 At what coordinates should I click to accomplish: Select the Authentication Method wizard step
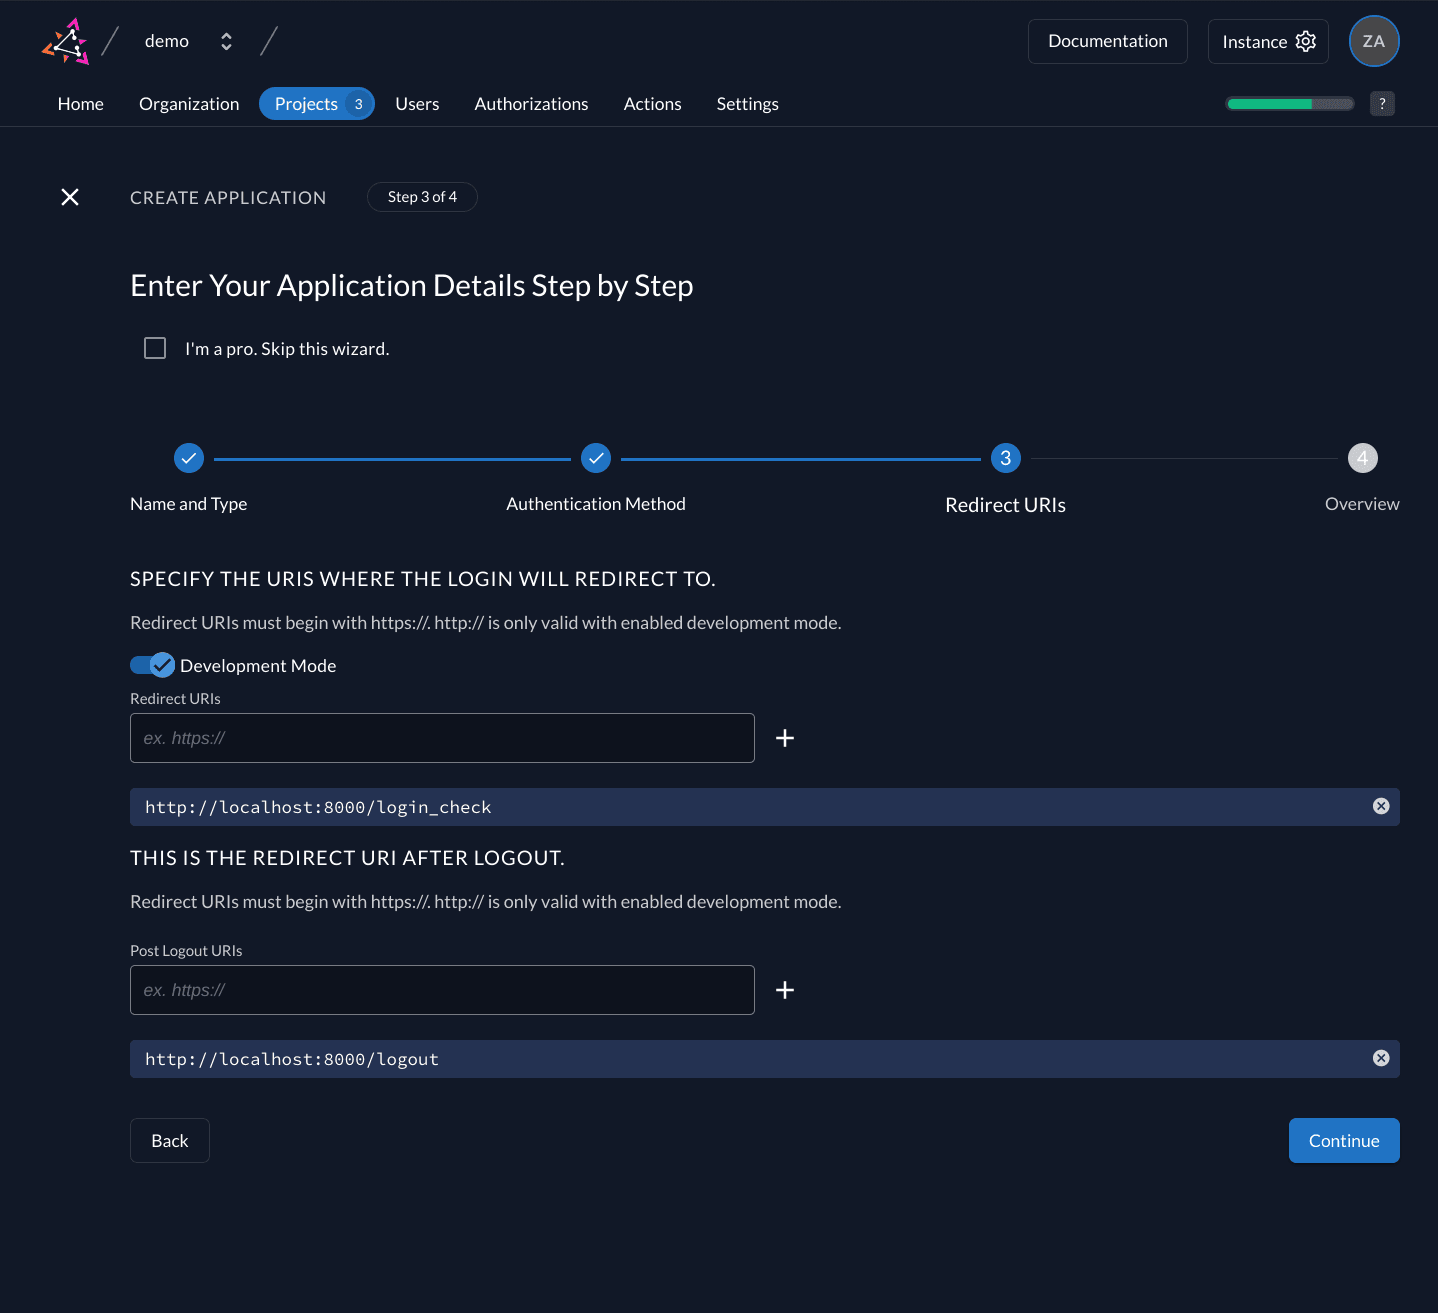coord(596,458)
